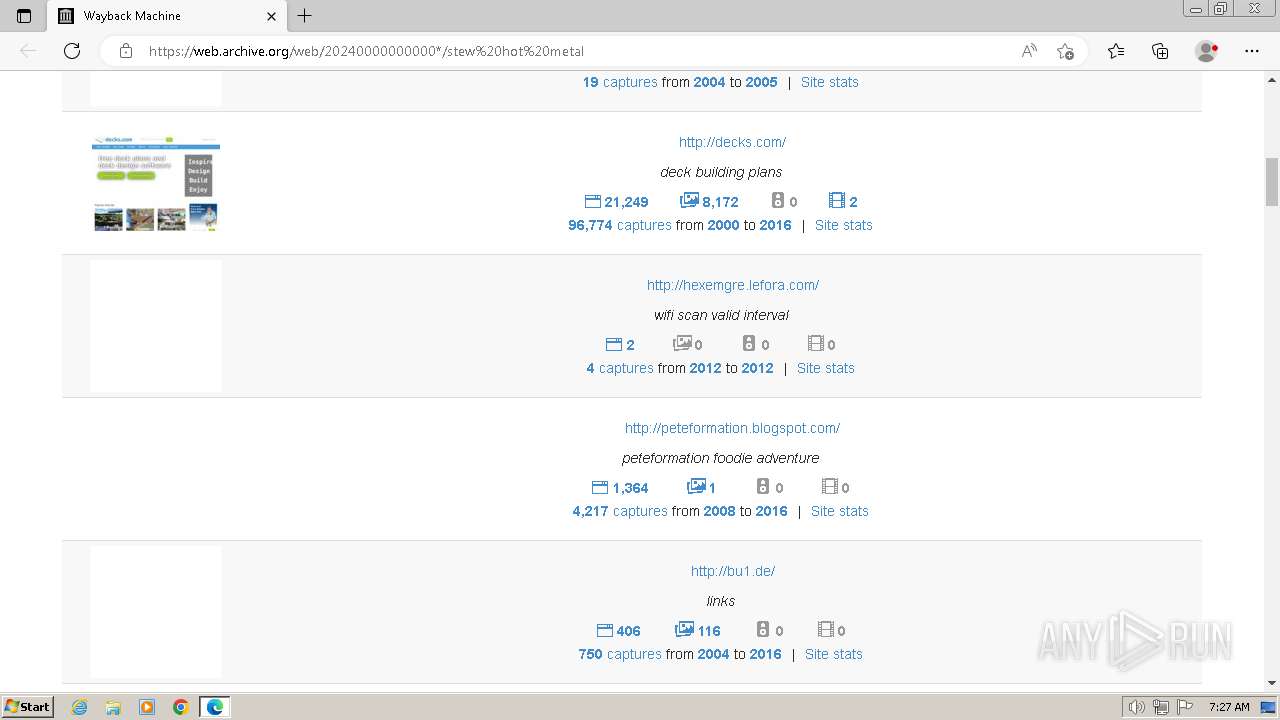Open tab actions menu icon in Edge
This screenshot has height=720, width=1280.
tap(24, 16)
